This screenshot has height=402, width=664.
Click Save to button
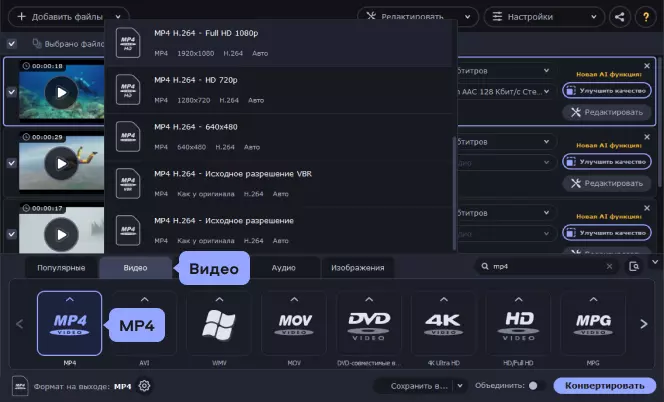418,386
